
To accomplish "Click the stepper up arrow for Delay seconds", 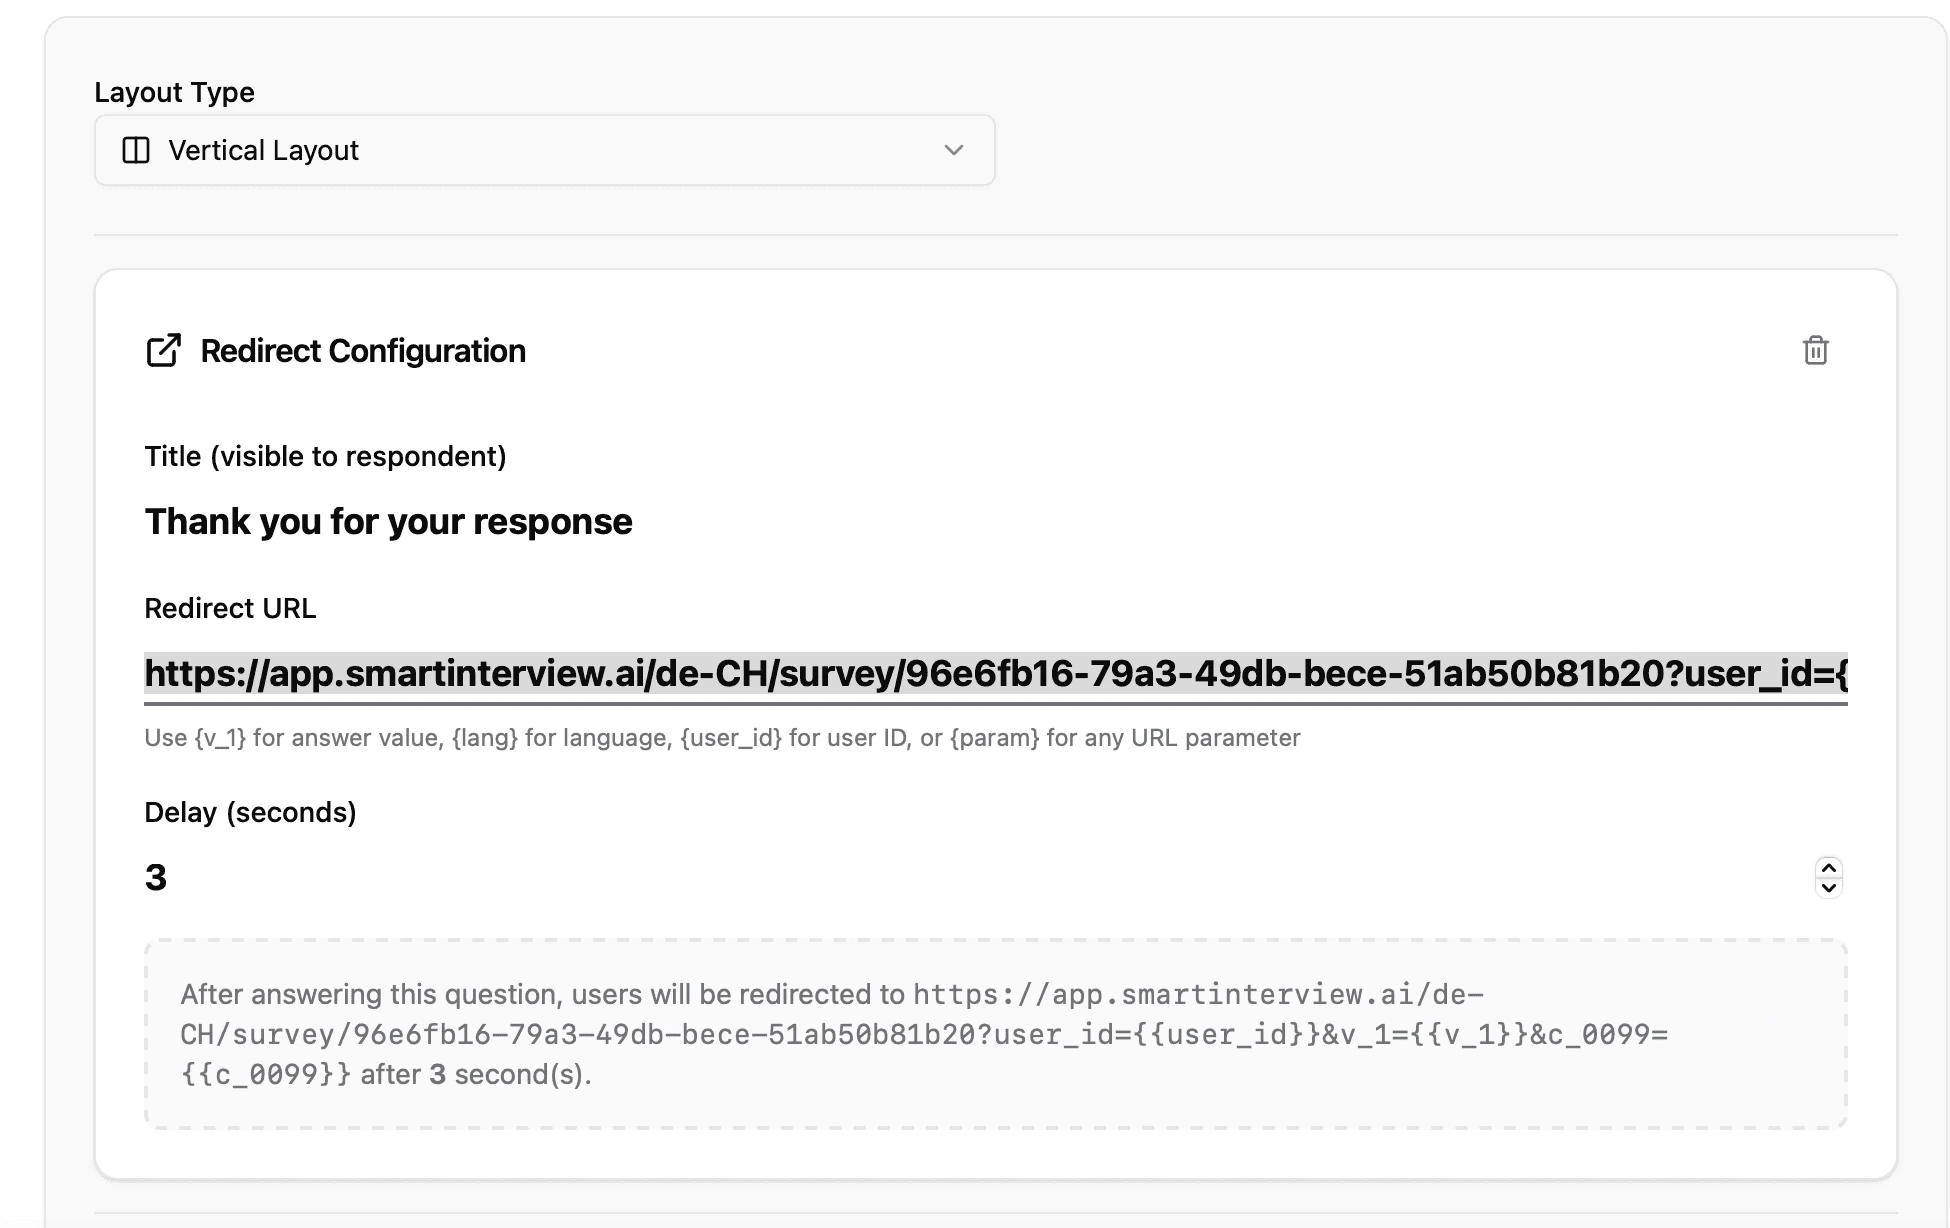I will 1827,868.
